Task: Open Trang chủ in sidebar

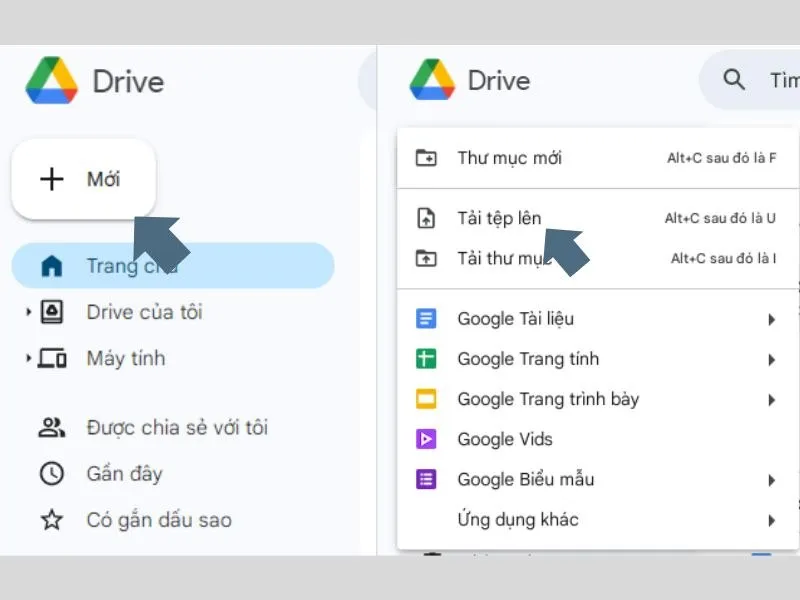Action: (x=173, y=266)
